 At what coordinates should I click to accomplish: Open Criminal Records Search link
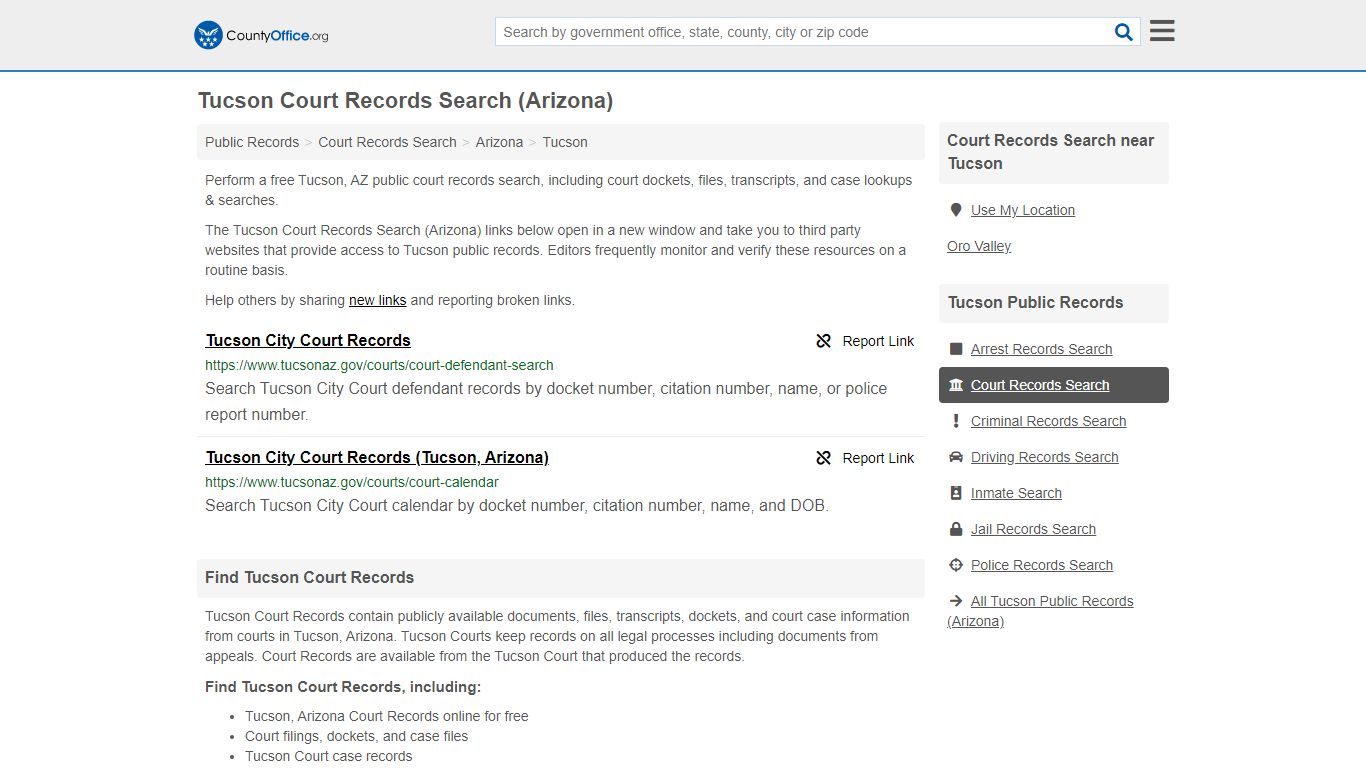tap(1048, 421)
